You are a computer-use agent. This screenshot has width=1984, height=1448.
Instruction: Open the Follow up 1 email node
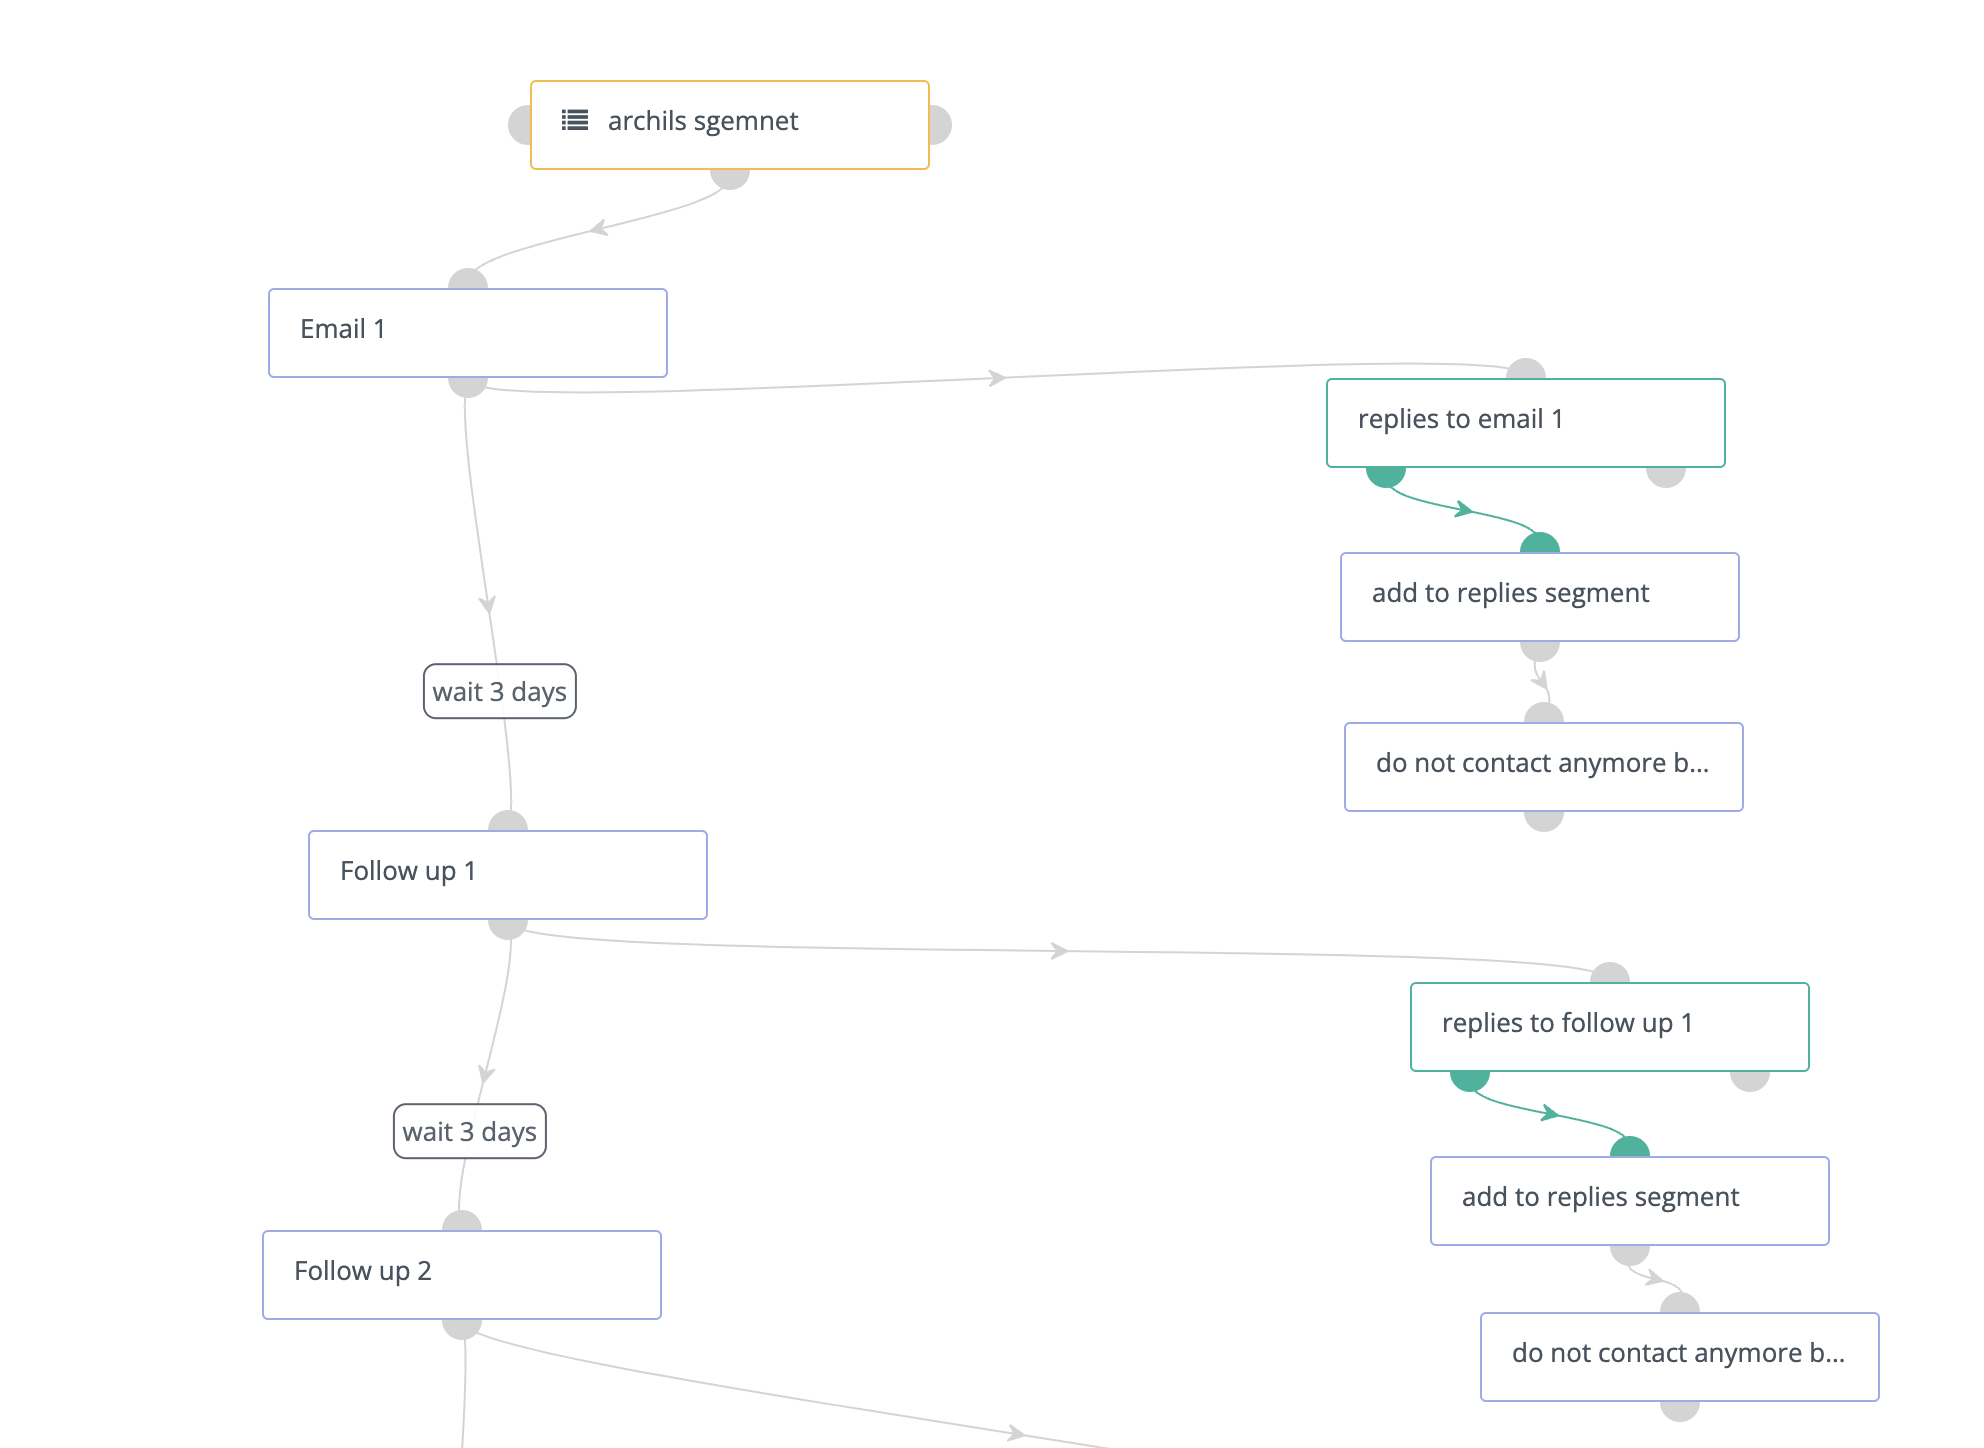pos(508,875)
